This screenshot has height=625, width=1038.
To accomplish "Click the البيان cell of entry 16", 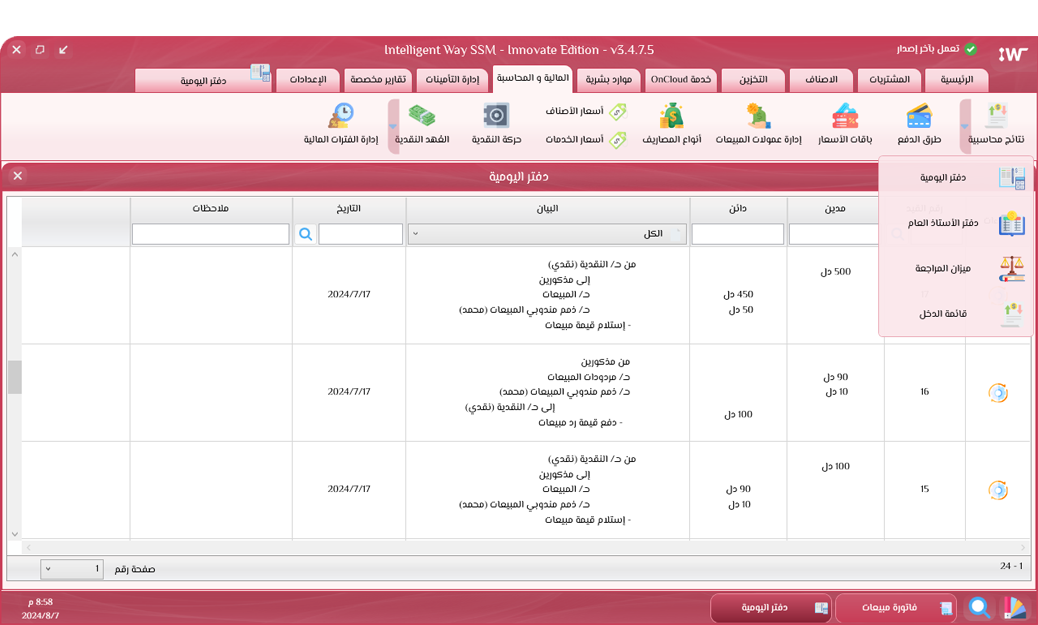I will (547, 392).
